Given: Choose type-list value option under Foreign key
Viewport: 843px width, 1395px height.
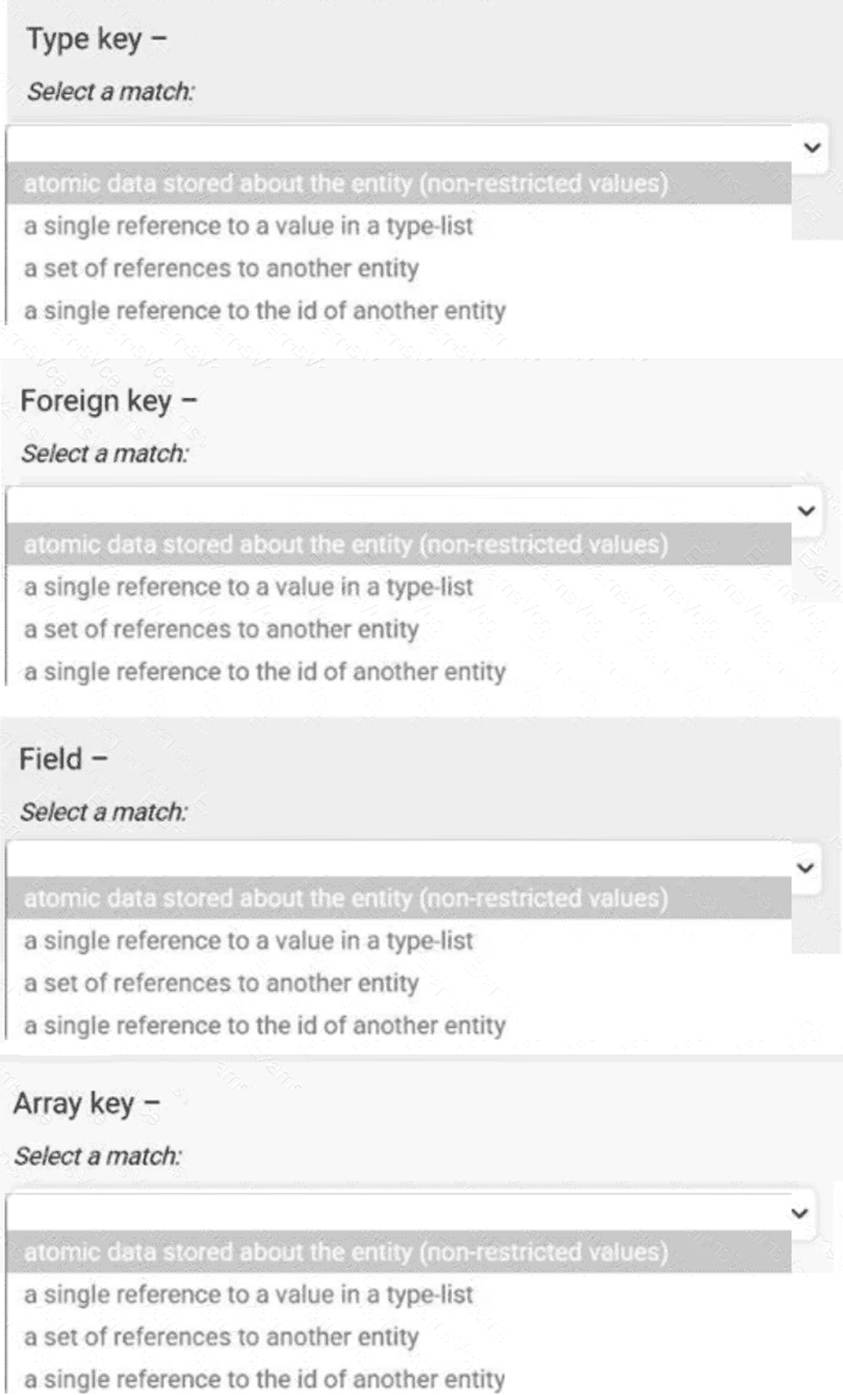Looking at the screenshot, I should (x=249, y=587).
